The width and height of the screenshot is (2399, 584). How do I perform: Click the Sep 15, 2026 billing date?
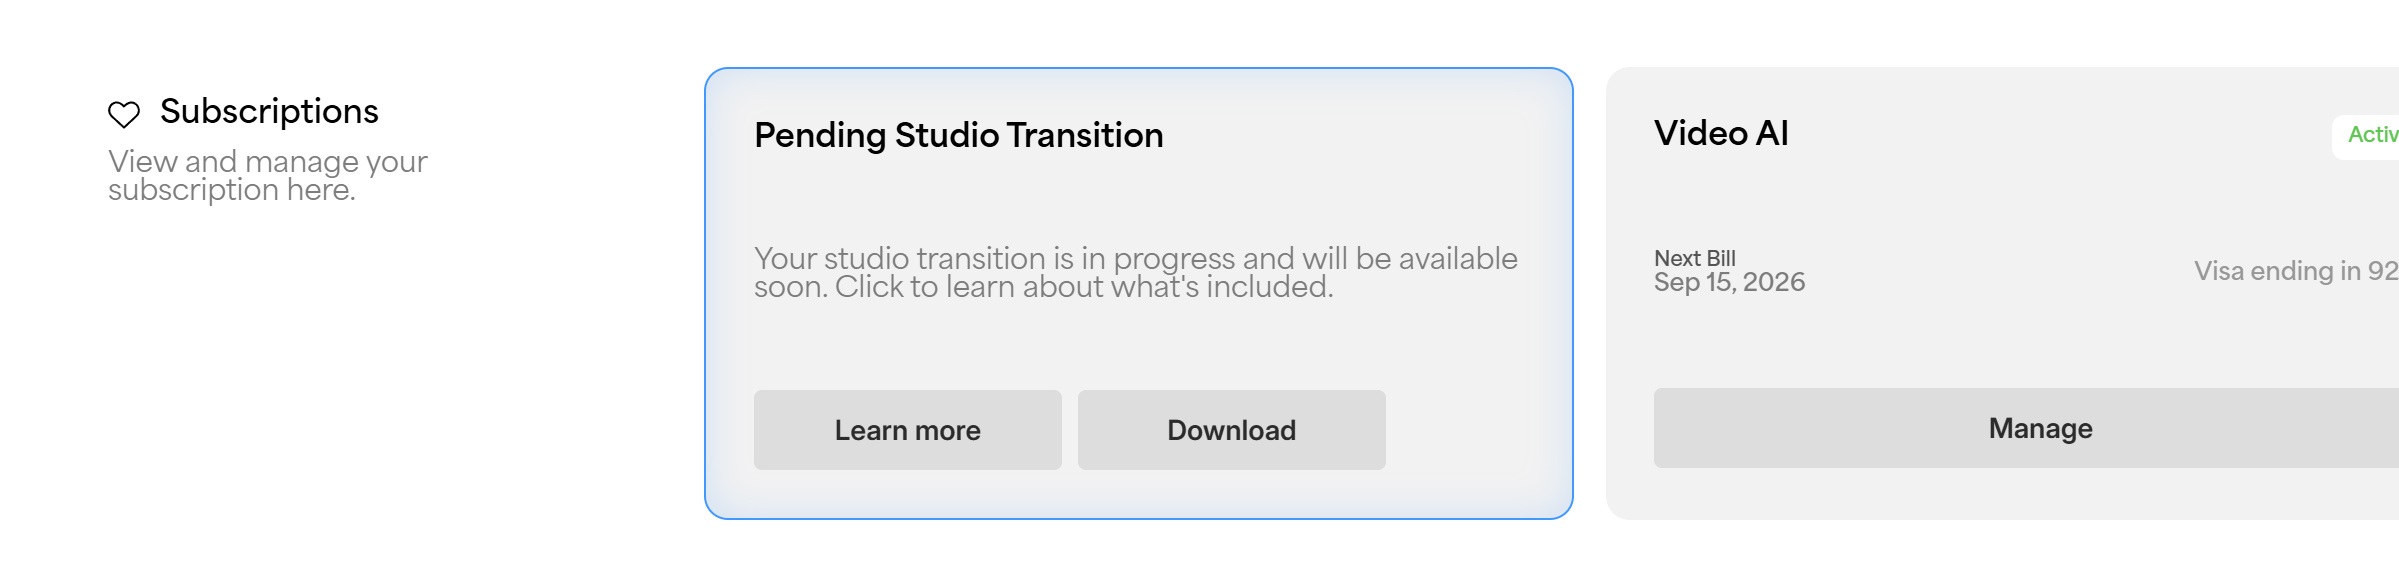coord(1729,282)
